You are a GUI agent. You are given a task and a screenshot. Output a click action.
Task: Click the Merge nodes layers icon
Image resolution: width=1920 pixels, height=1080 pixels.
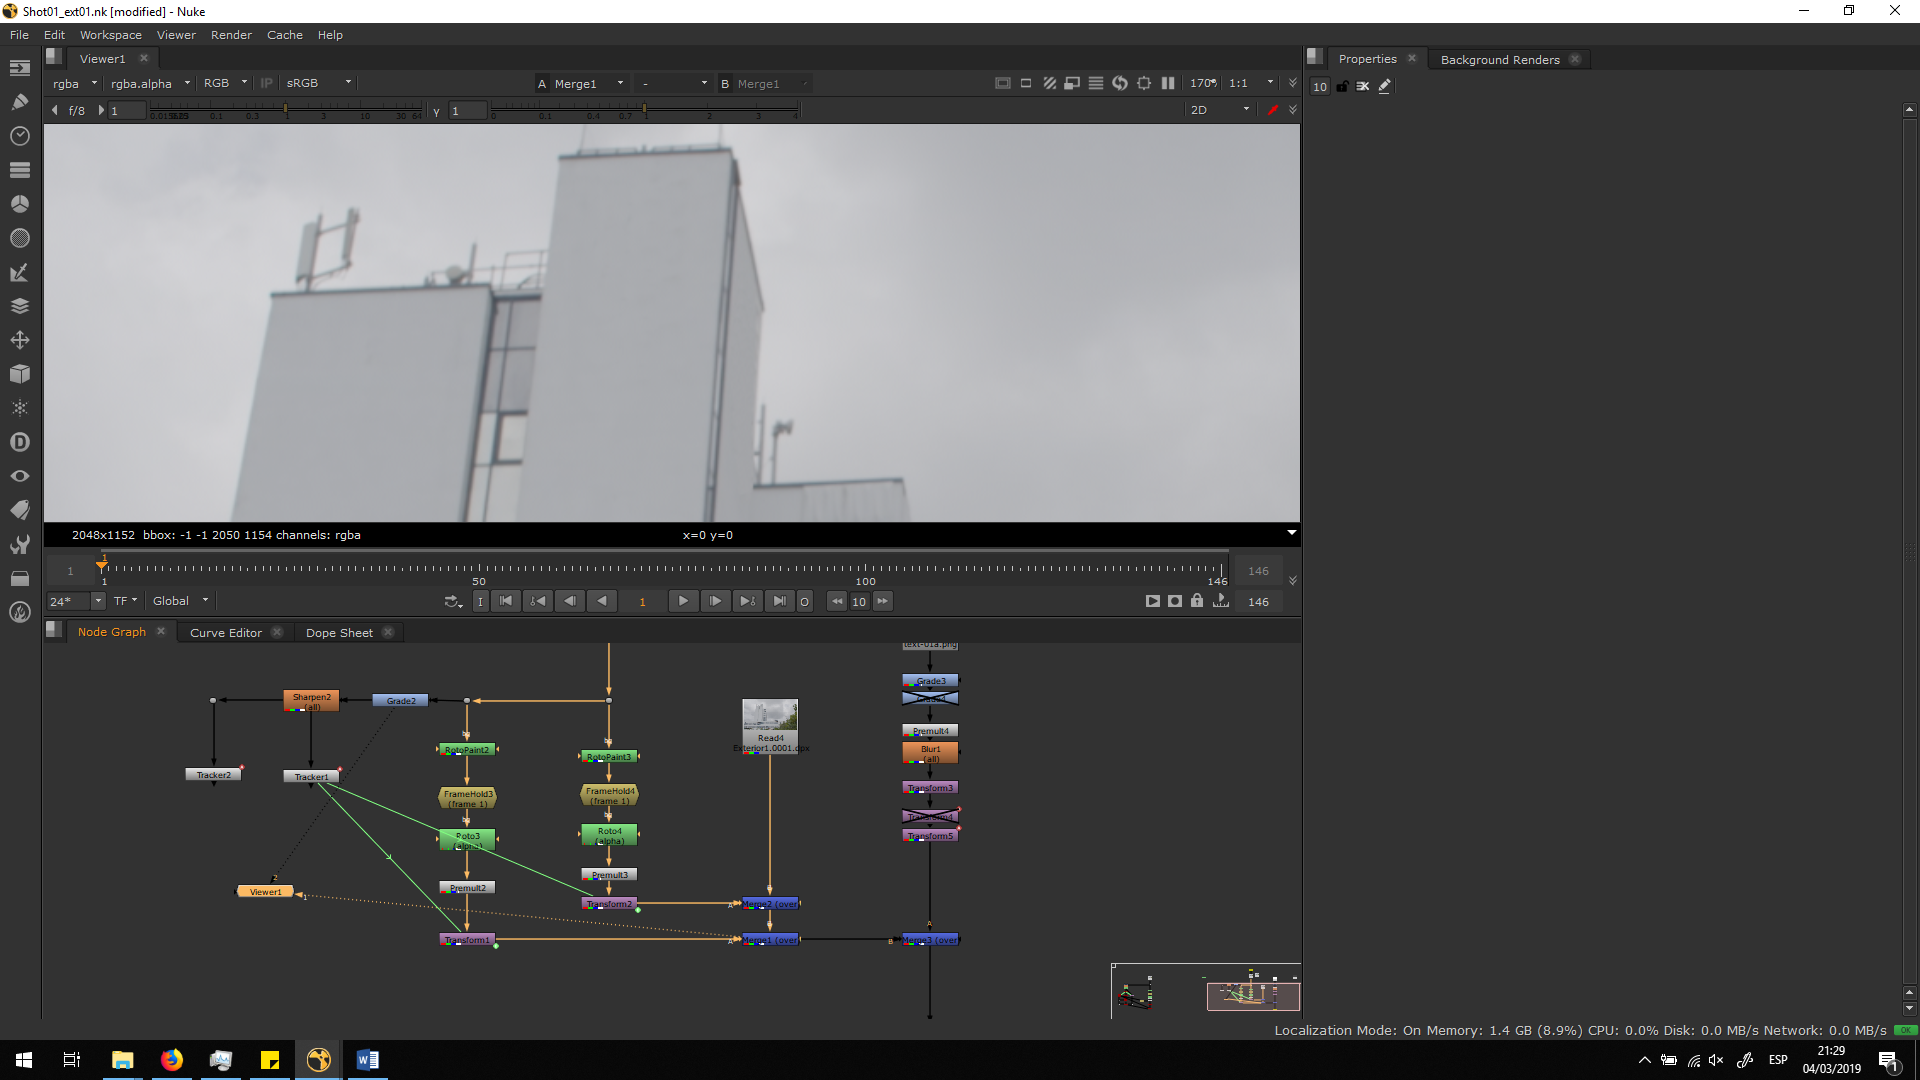click(x=19, y=306)
